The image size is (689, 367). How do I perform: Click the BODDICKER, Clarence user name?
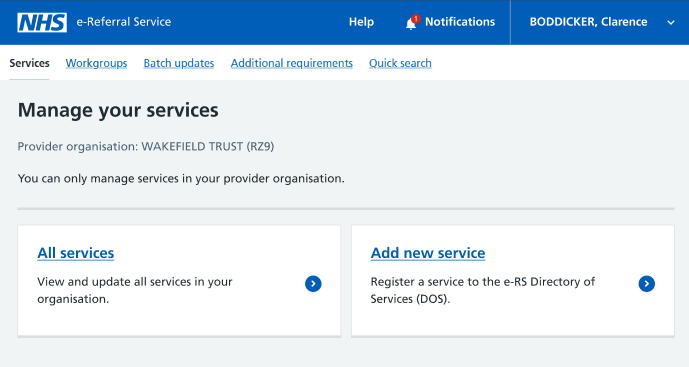point(588,22)
